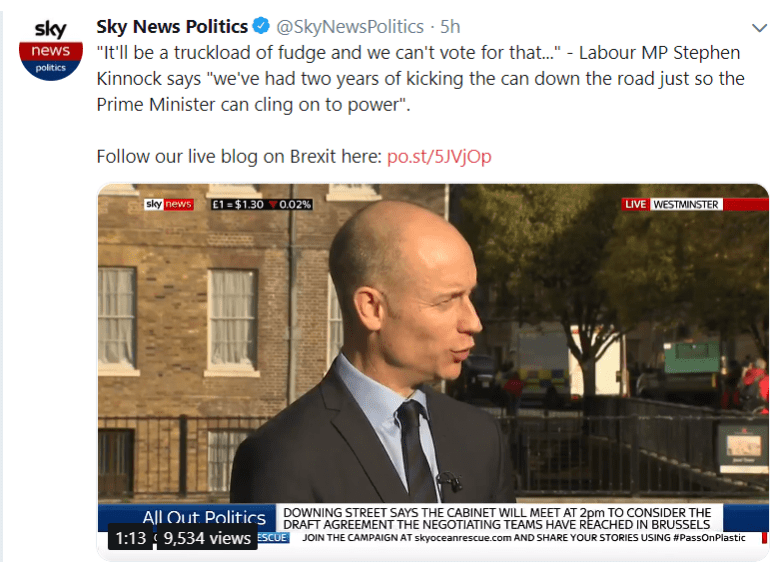Click the blue verified badge

[x=261, y=25]
